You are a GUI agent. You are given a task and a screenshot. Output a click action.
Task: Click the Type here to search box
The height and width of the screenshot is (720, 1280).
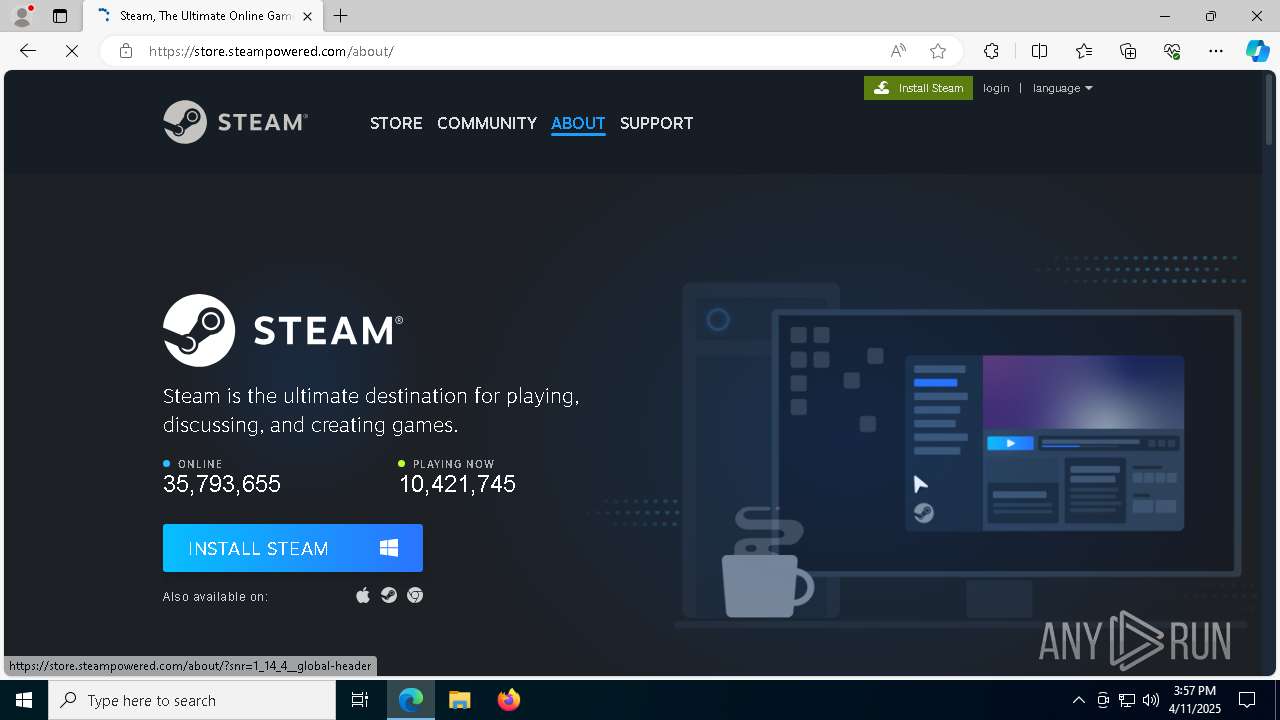pos(192,700)
